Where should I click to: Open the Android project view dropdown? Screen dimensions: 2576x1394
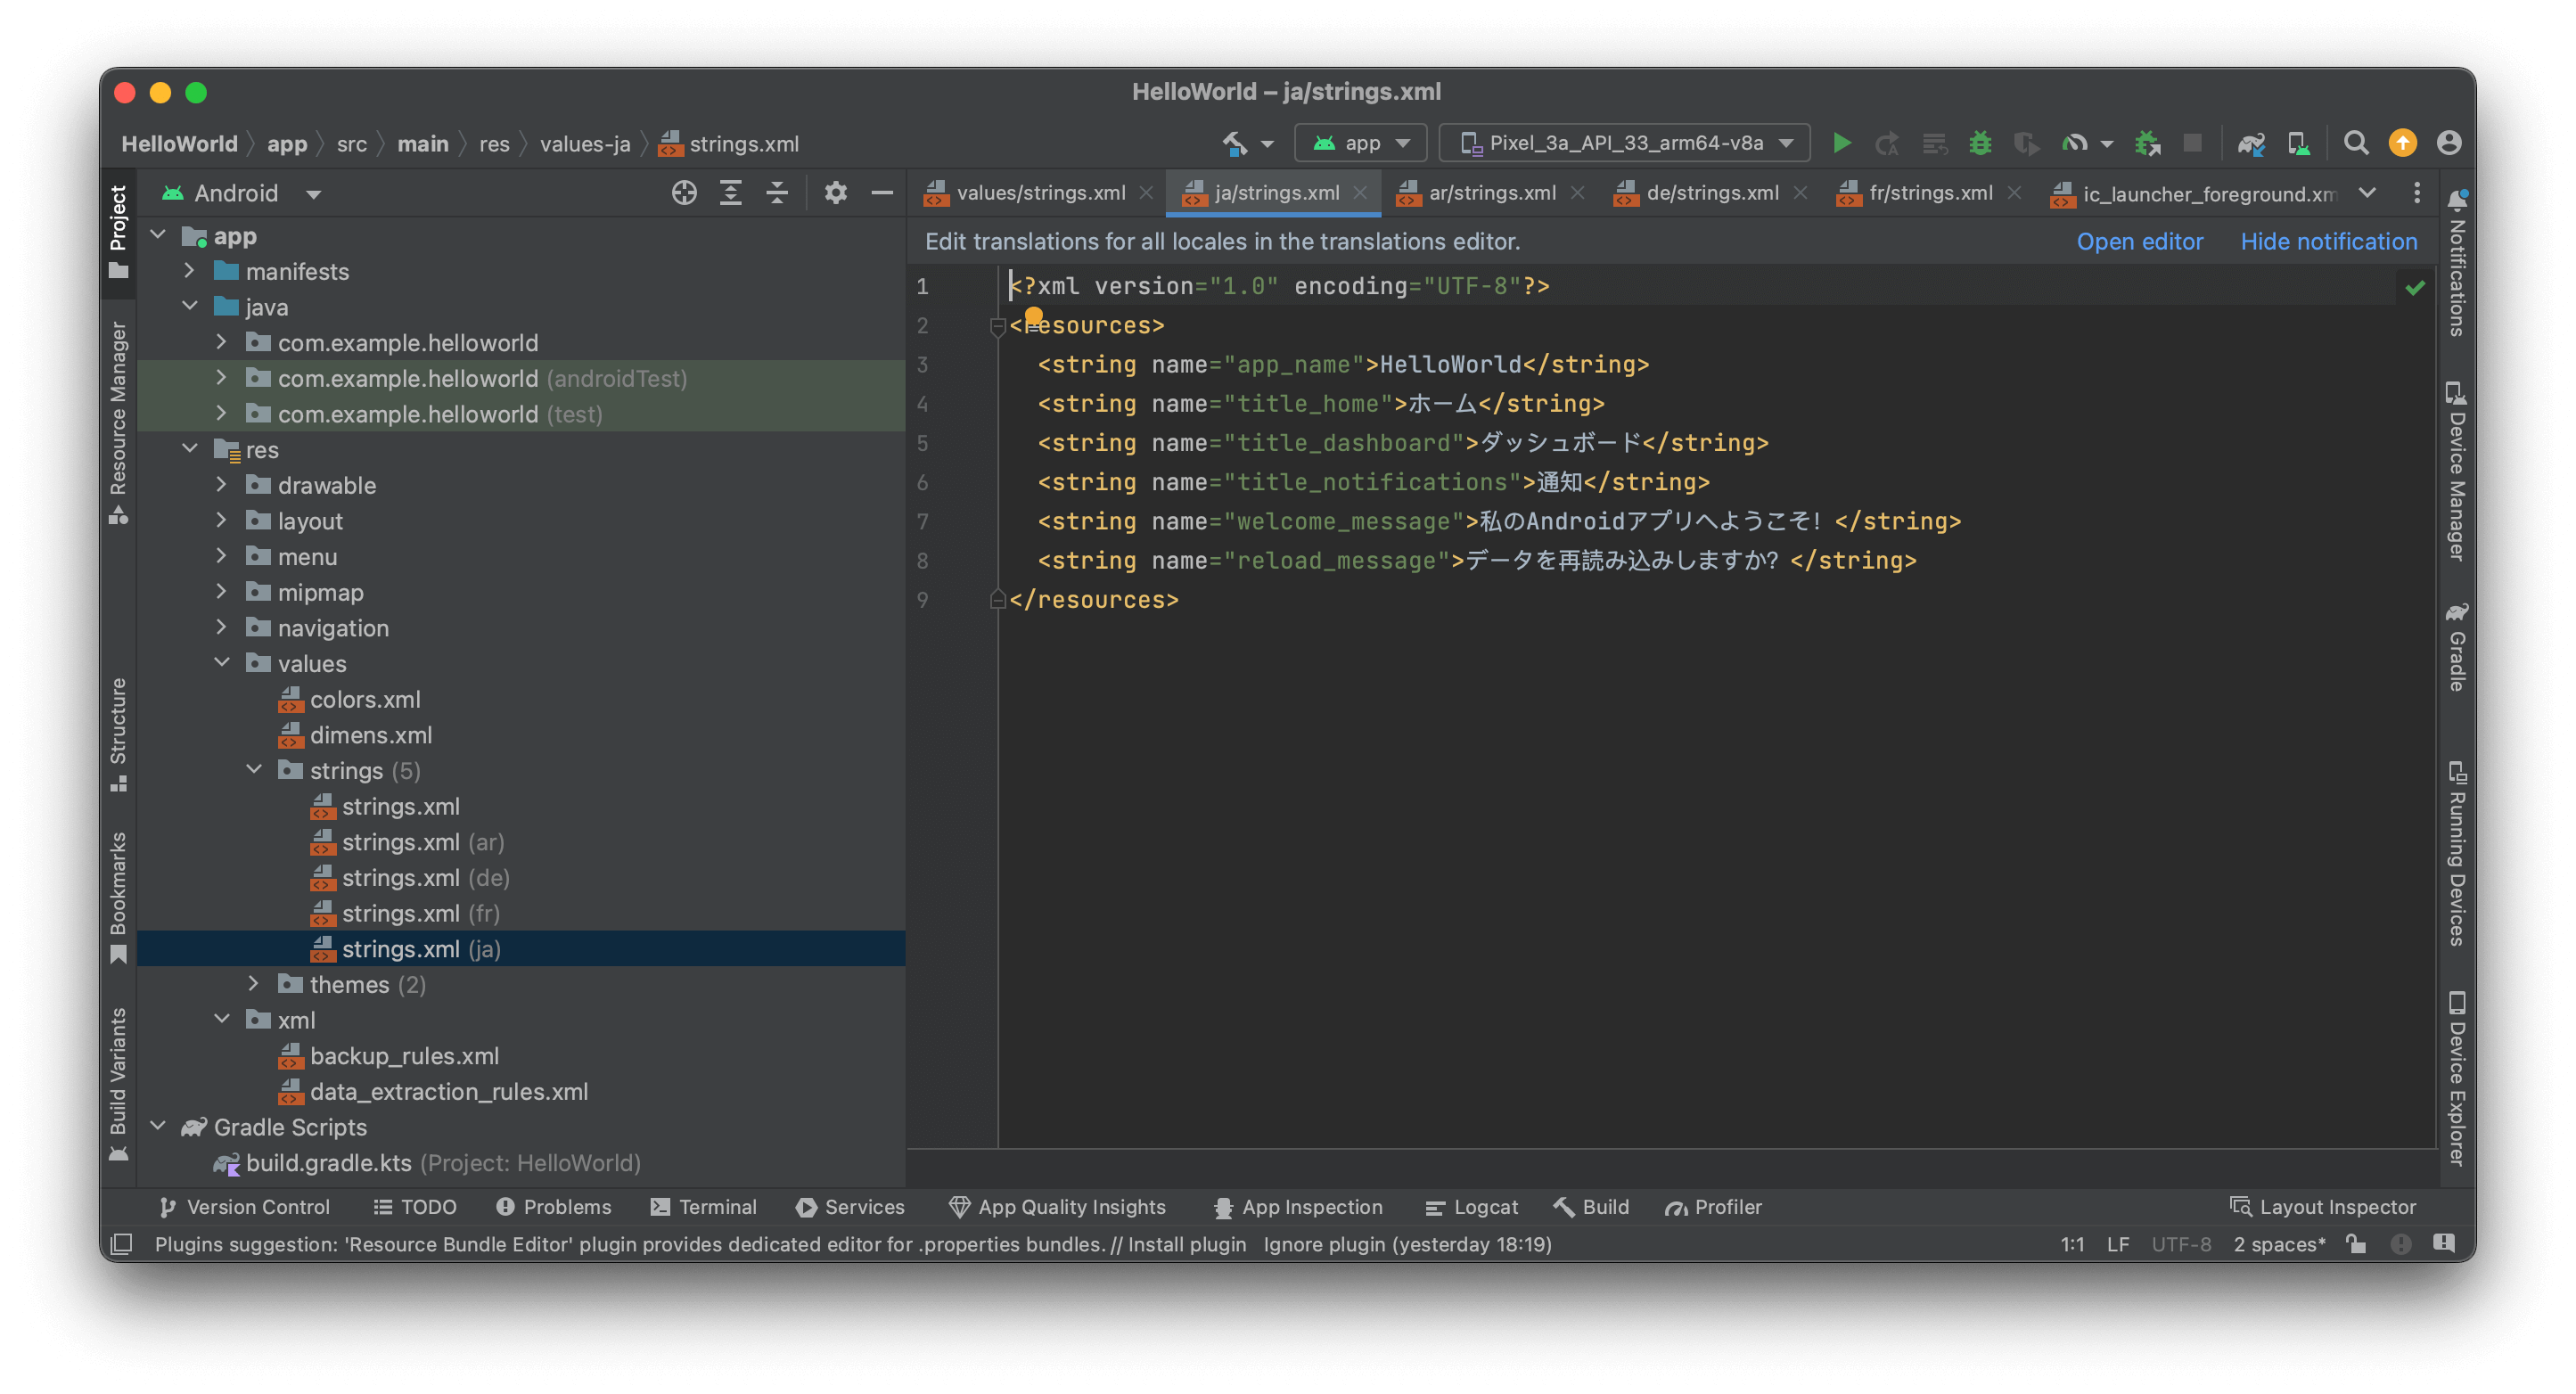point(241,193)
